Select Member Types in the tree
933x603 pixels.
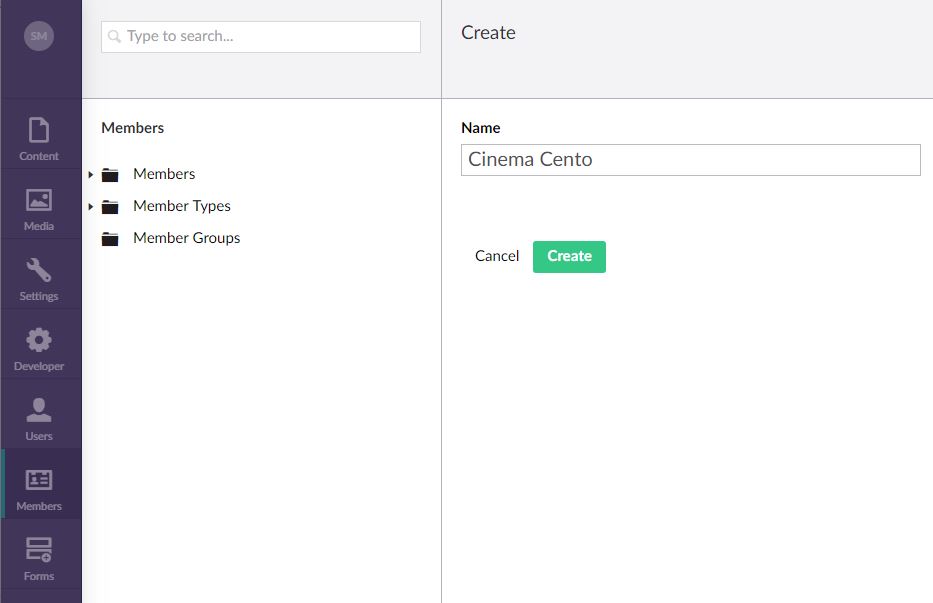pyautogui.click(x=181, y=206)
